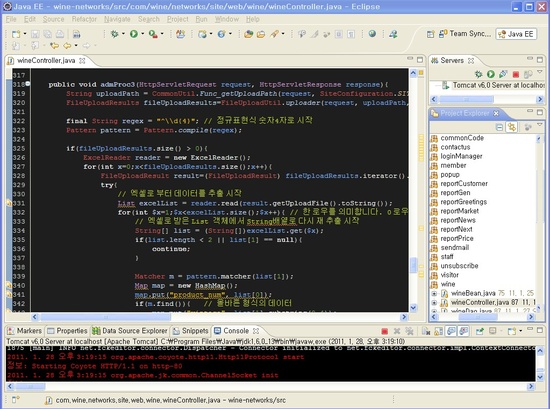The image size is (550, 409).
Task: Toggle fold marker at line 318
Action: pos(27,83)
